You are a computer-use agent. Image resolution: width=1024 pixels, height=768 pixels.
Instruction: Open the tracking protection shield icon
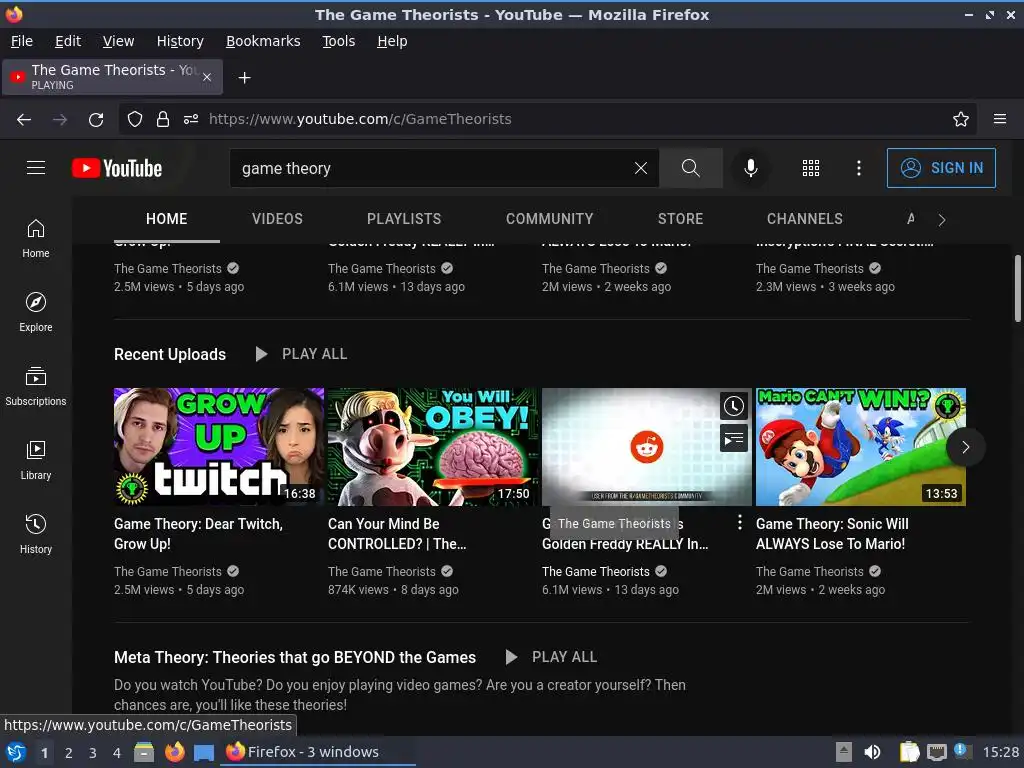pos(135,119)
